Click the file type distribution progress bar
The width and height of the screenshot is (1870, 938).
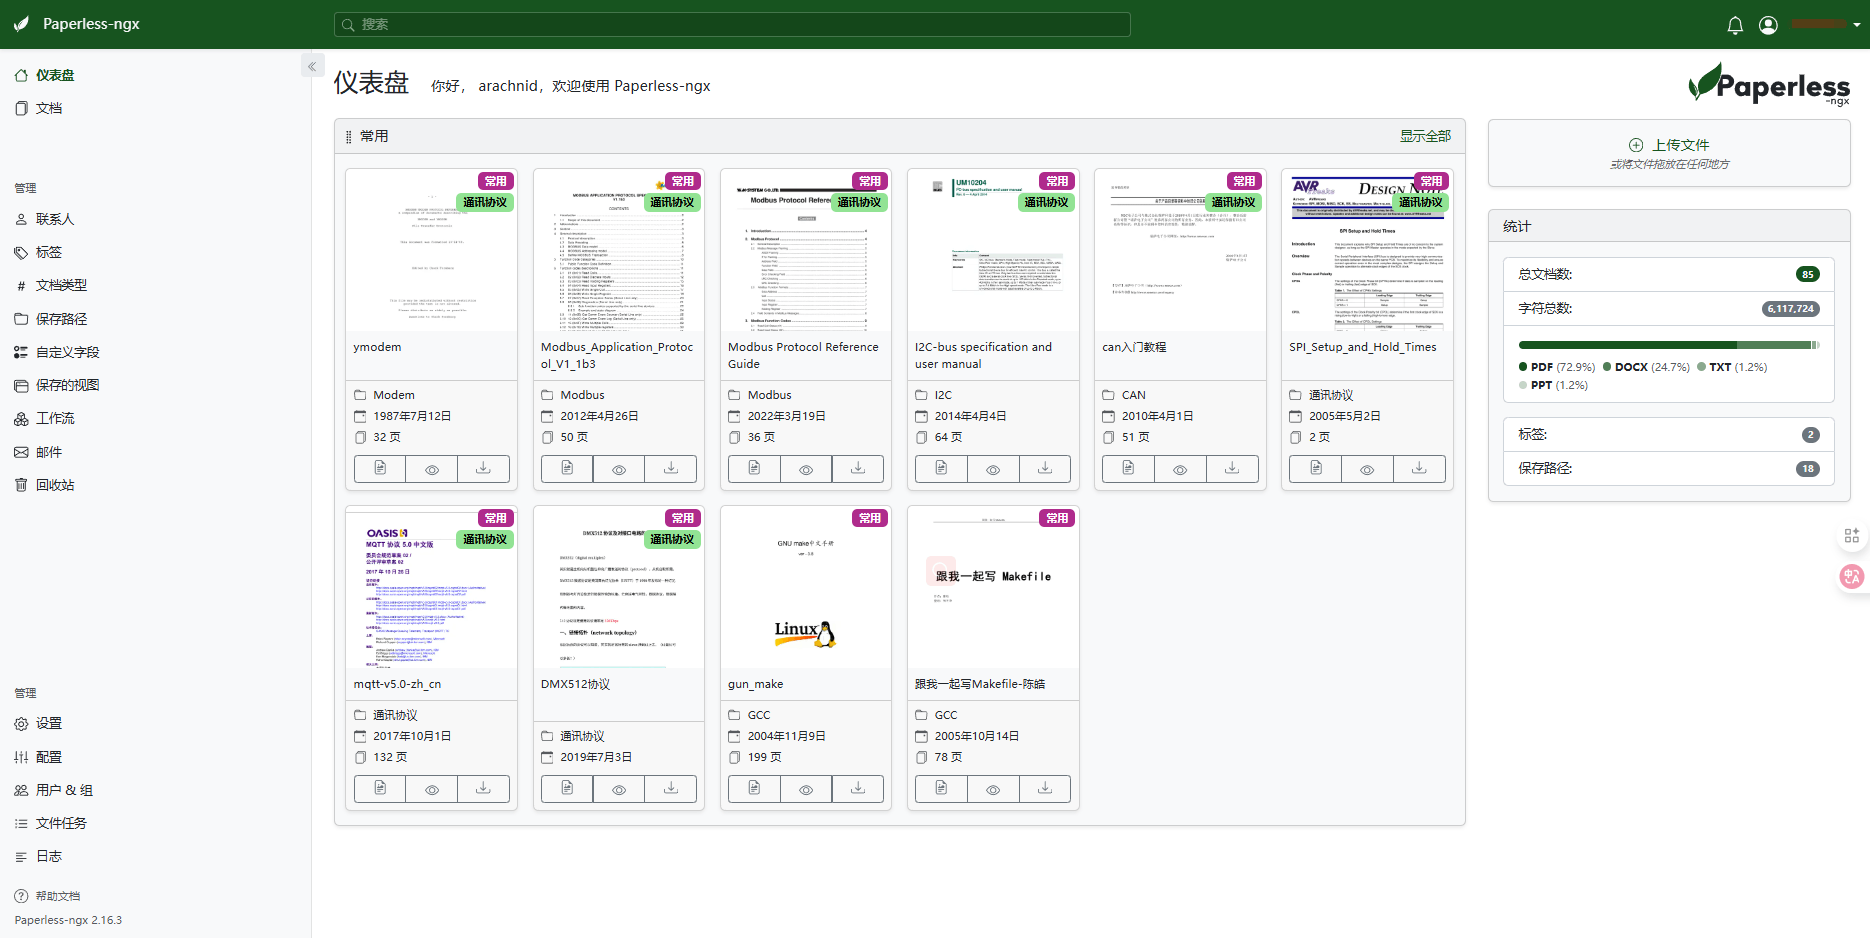[x=1668, y=345]
